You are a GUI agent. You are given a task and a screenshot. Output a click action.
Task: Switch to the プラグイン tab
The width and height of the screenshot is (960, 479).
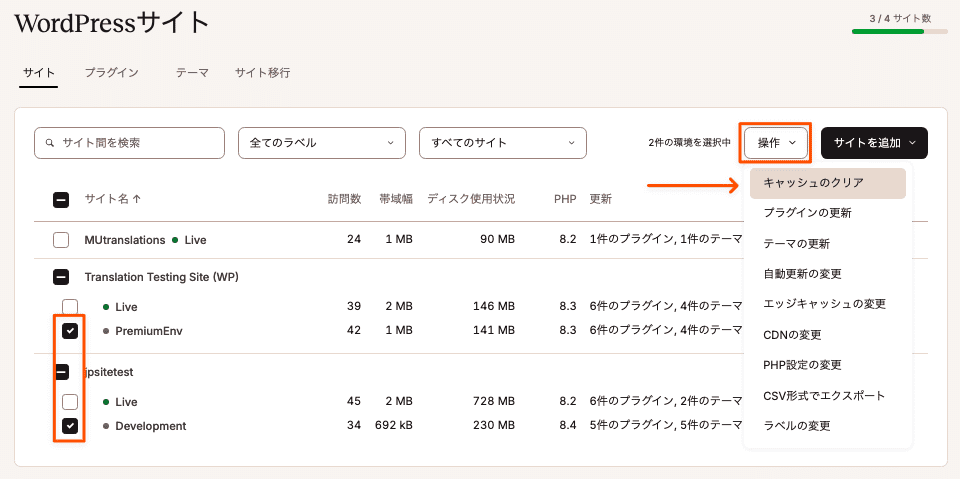click(x=111, y=73)
